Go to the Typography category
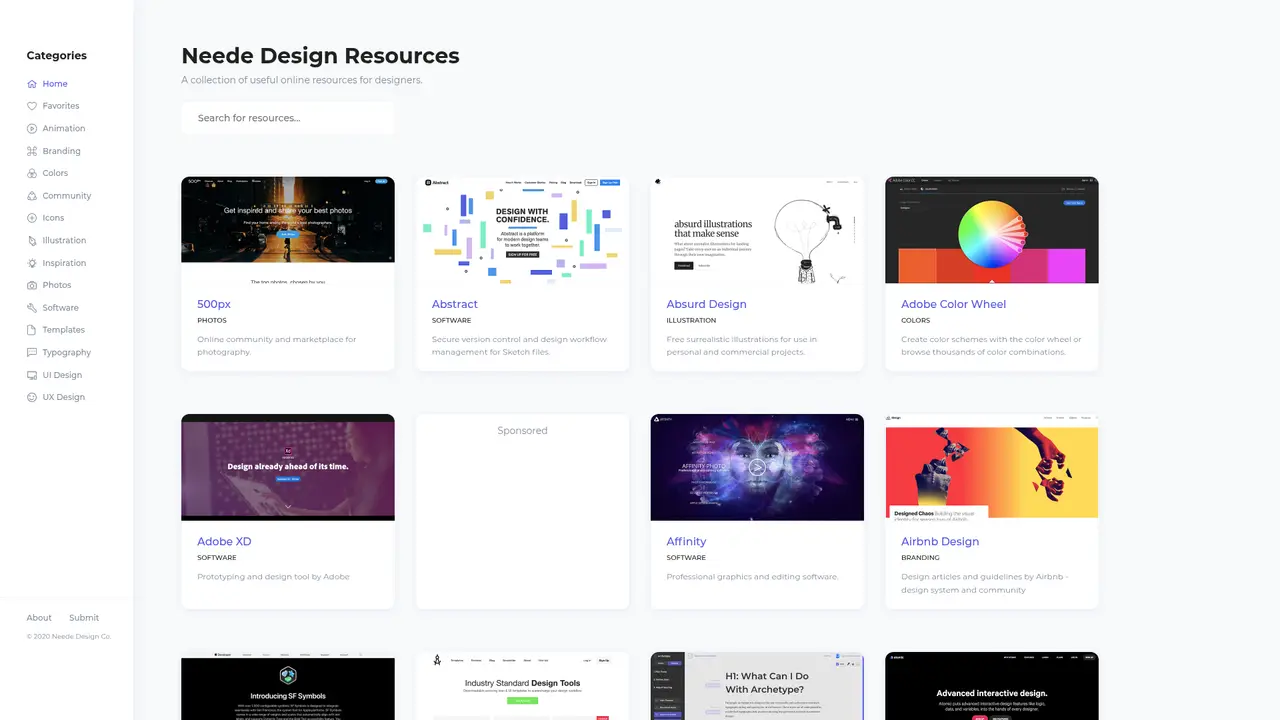This screenshot has width=1280, height=720. click(x=67, y=353)
